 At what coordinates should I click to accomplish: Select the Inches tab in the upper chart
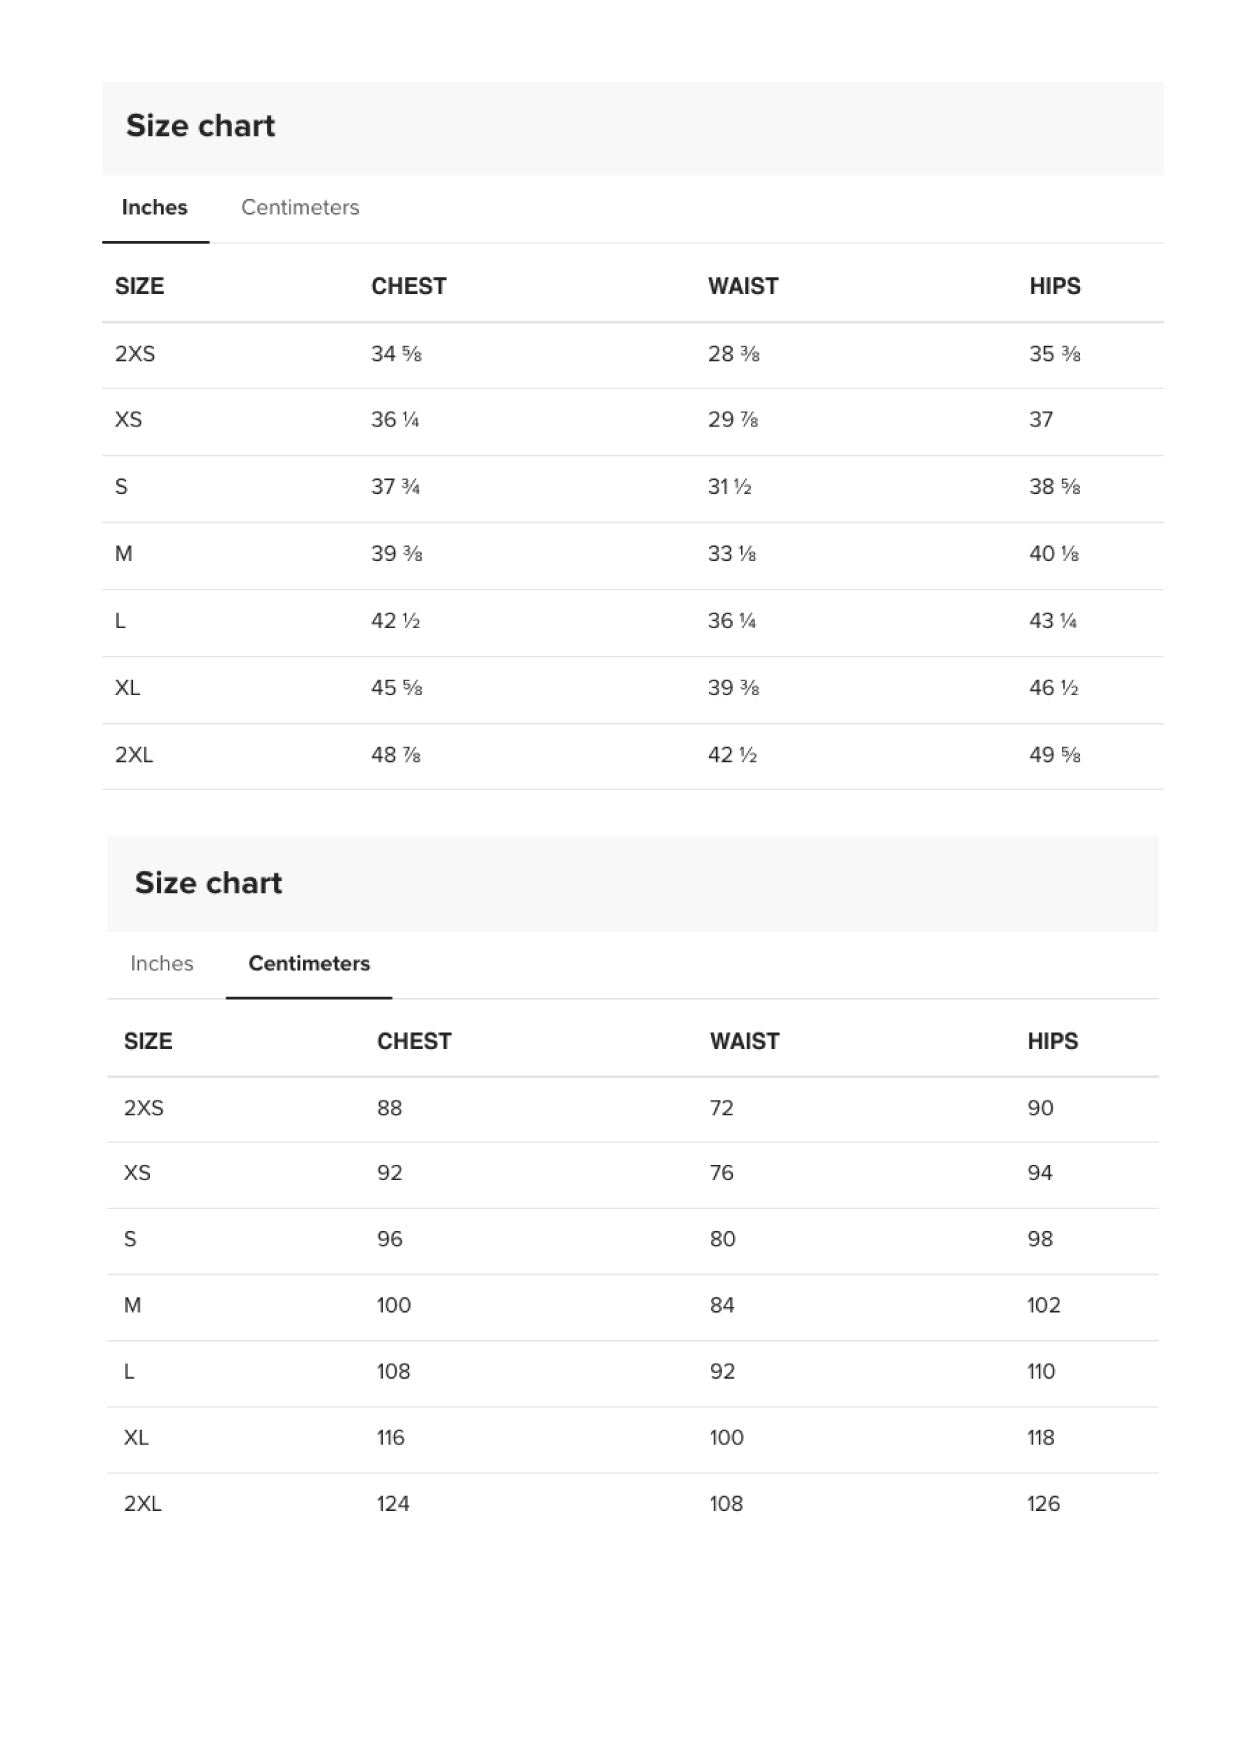(x=154, y=207)
